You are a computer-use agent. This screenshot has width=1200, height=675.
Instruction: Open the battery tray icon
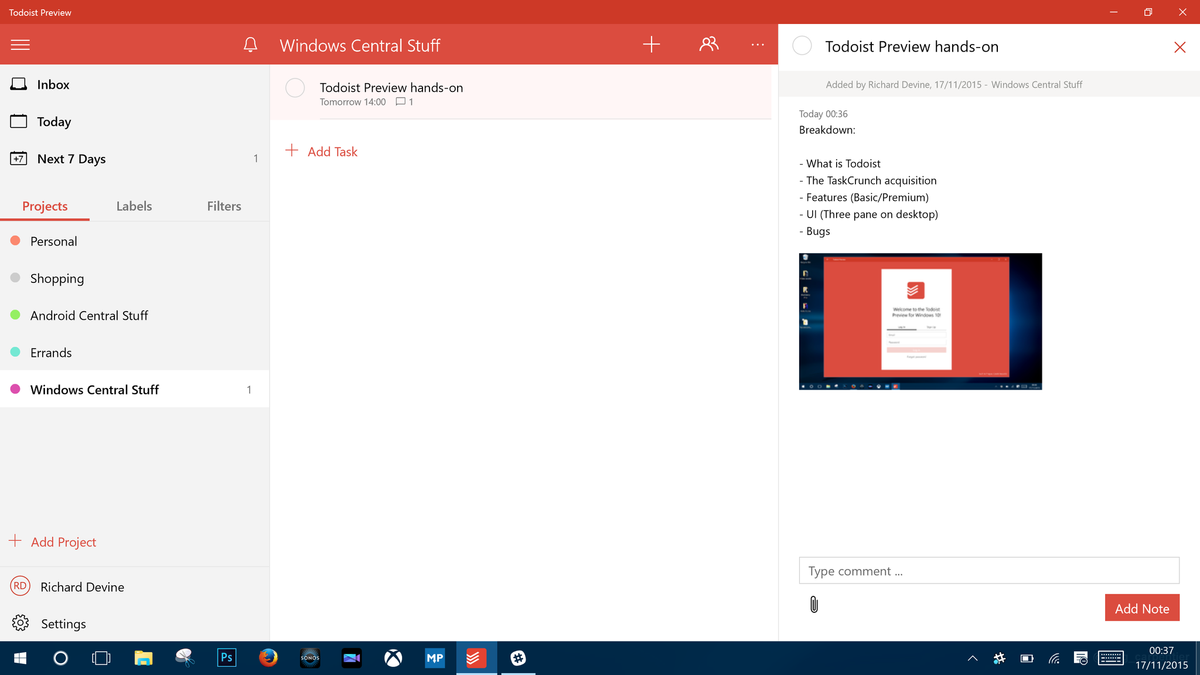coord(1026,658)
